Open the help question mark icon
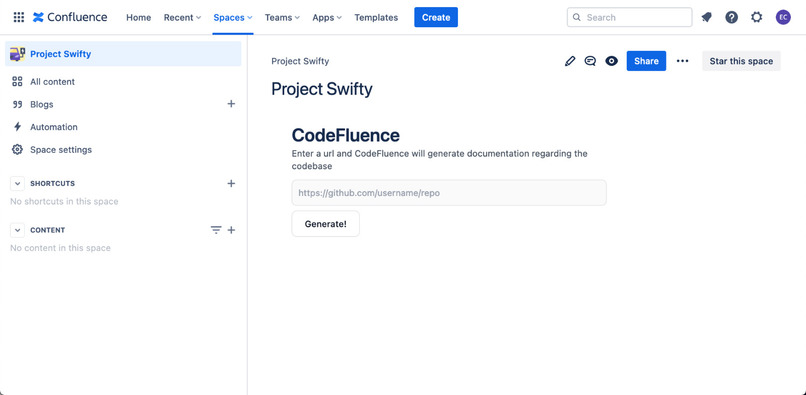The height and width of the screenshot is (395, 806). coord(731,17)
